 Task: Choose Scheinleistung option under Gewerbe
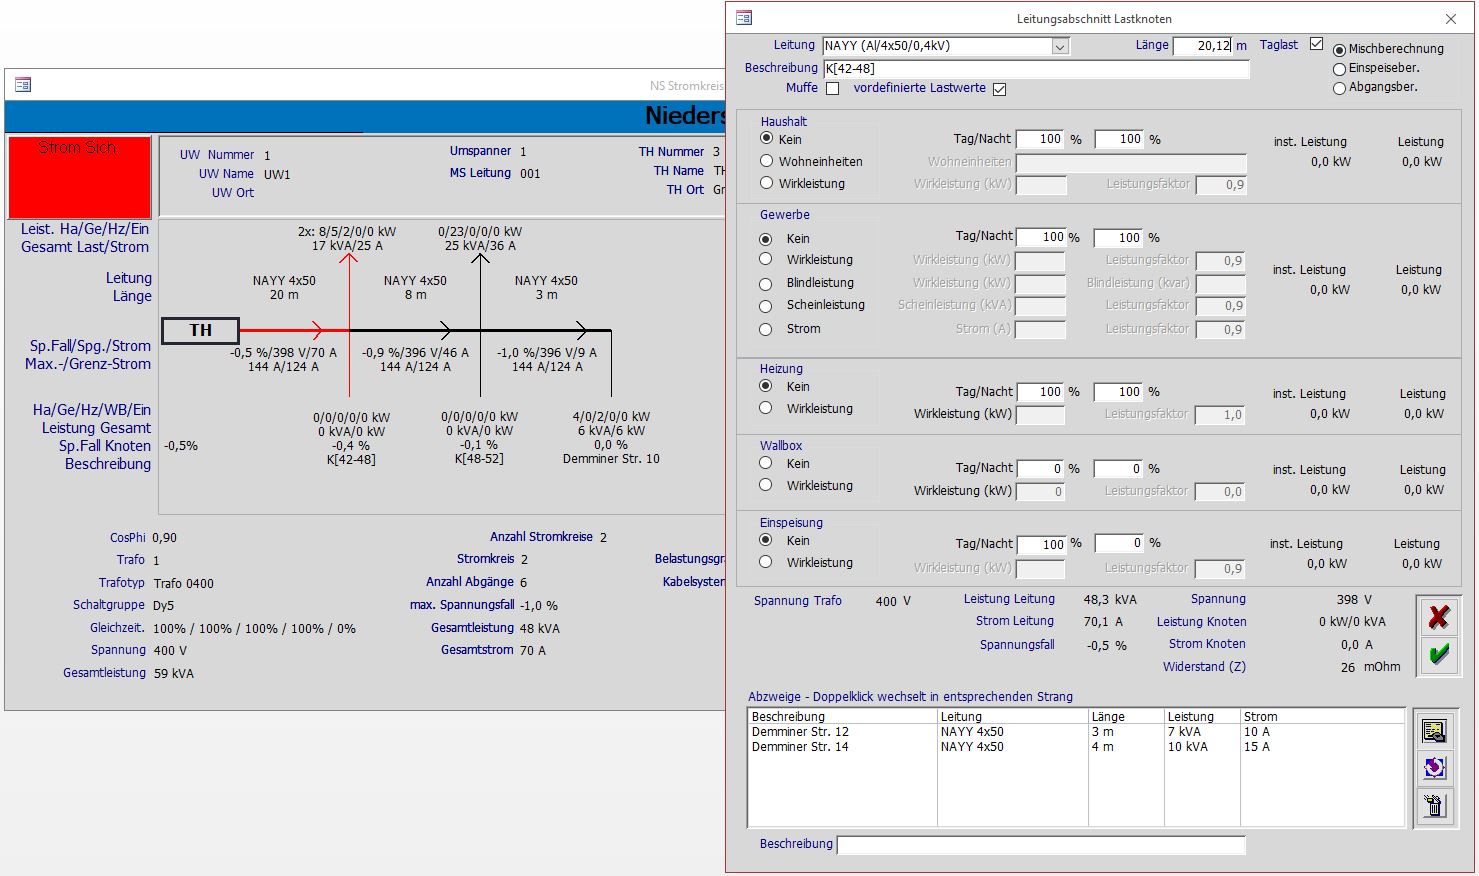click(766, 306)
